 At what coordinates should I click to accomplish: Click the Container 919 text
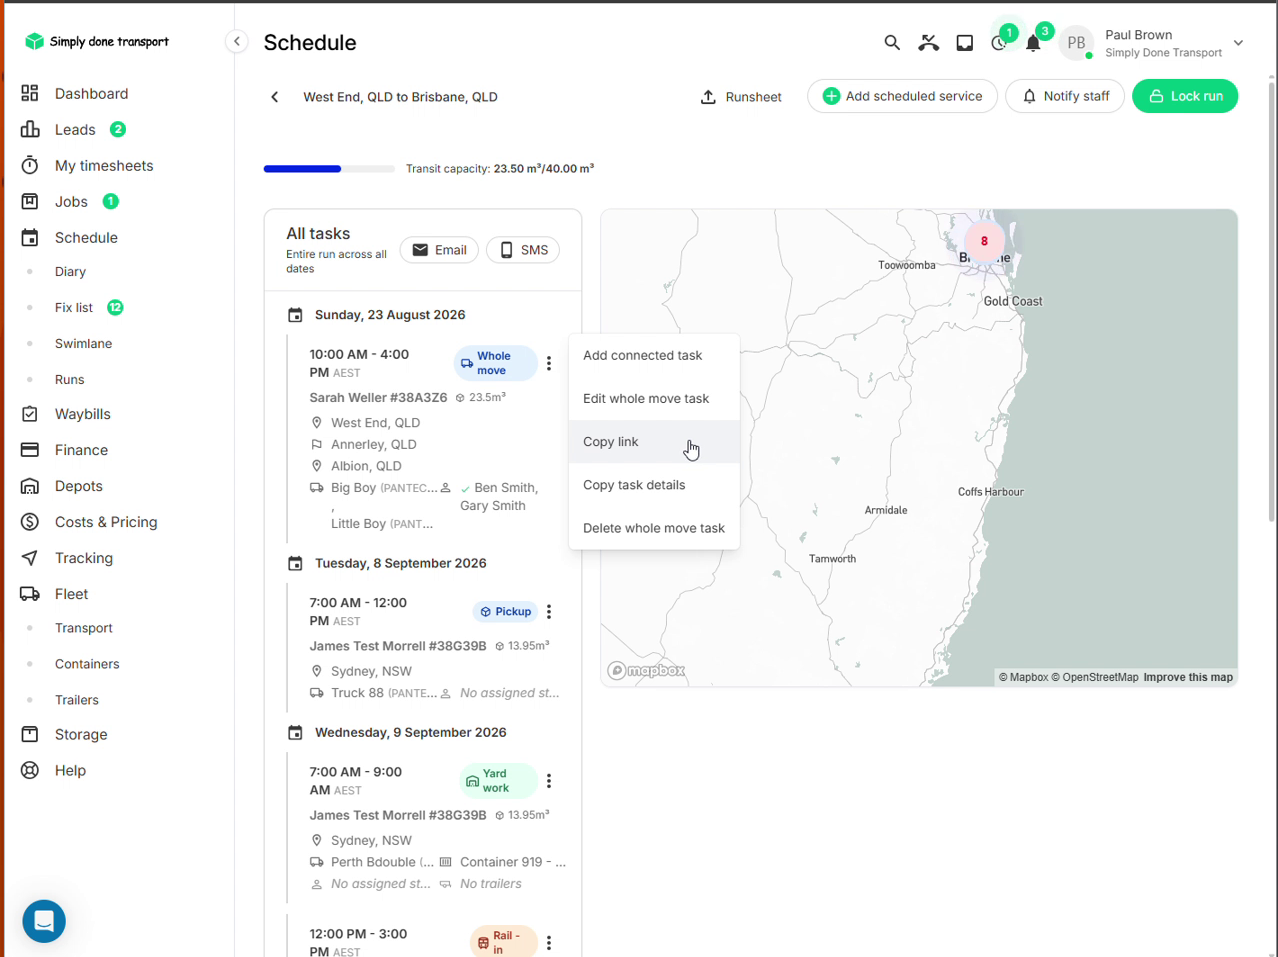coord(512,862)
